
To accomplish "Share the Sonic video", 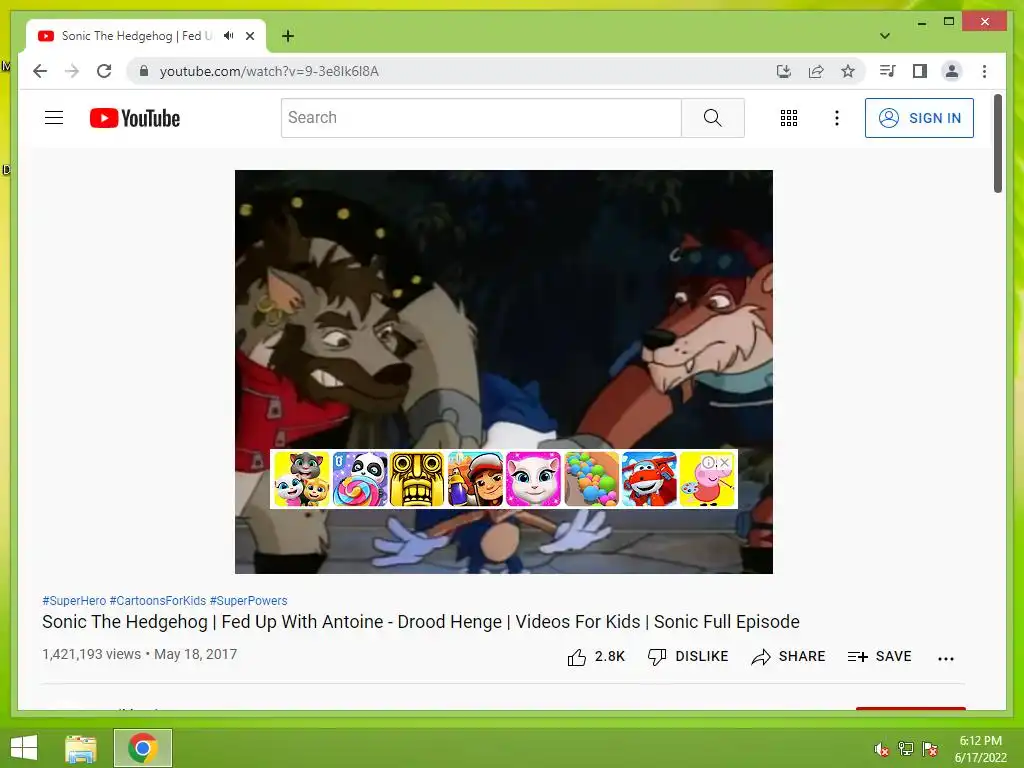I will click(788, 657).
